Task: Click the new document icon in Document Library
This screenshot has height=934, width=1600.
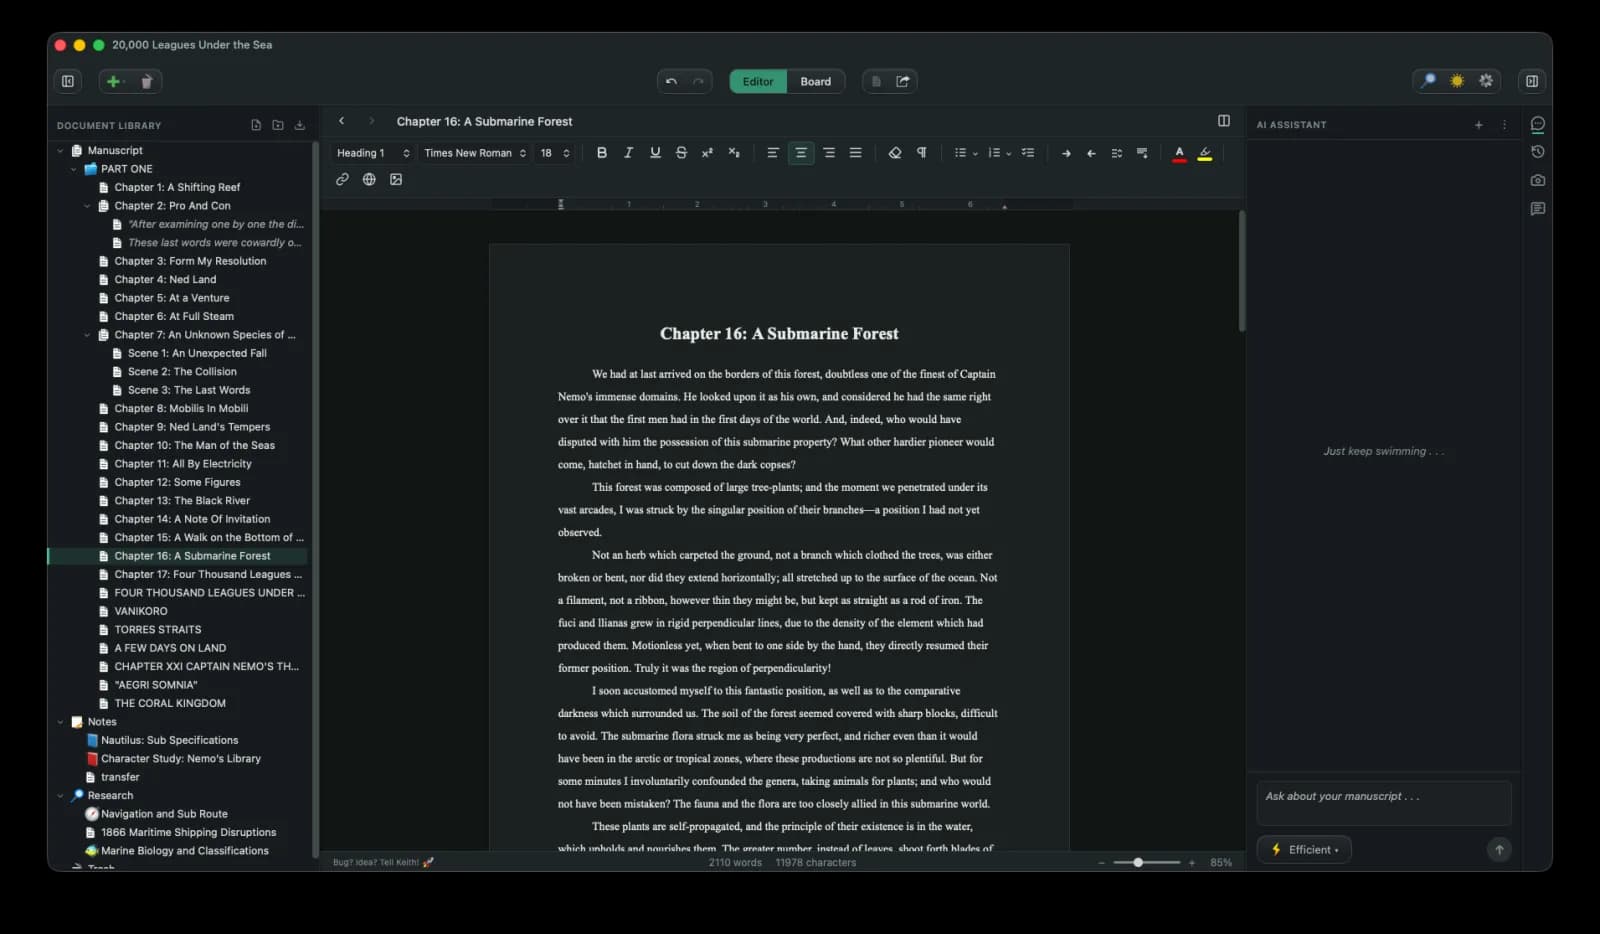Action: point(256,125)
